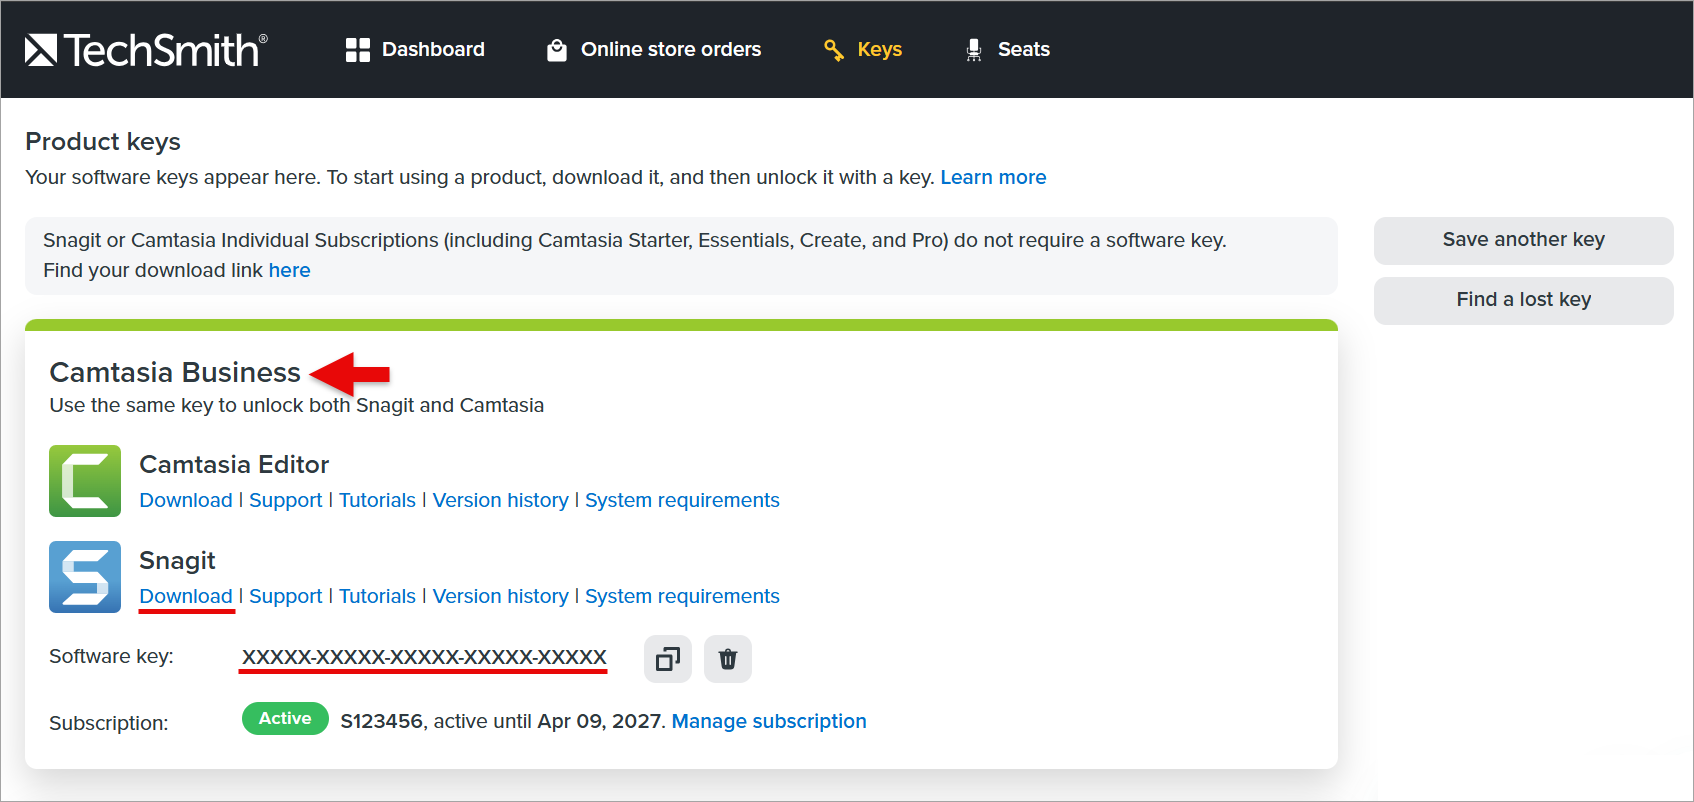Click the 'Subscription:' label
Screen dimensions: 1694x802
click(109, 723)
